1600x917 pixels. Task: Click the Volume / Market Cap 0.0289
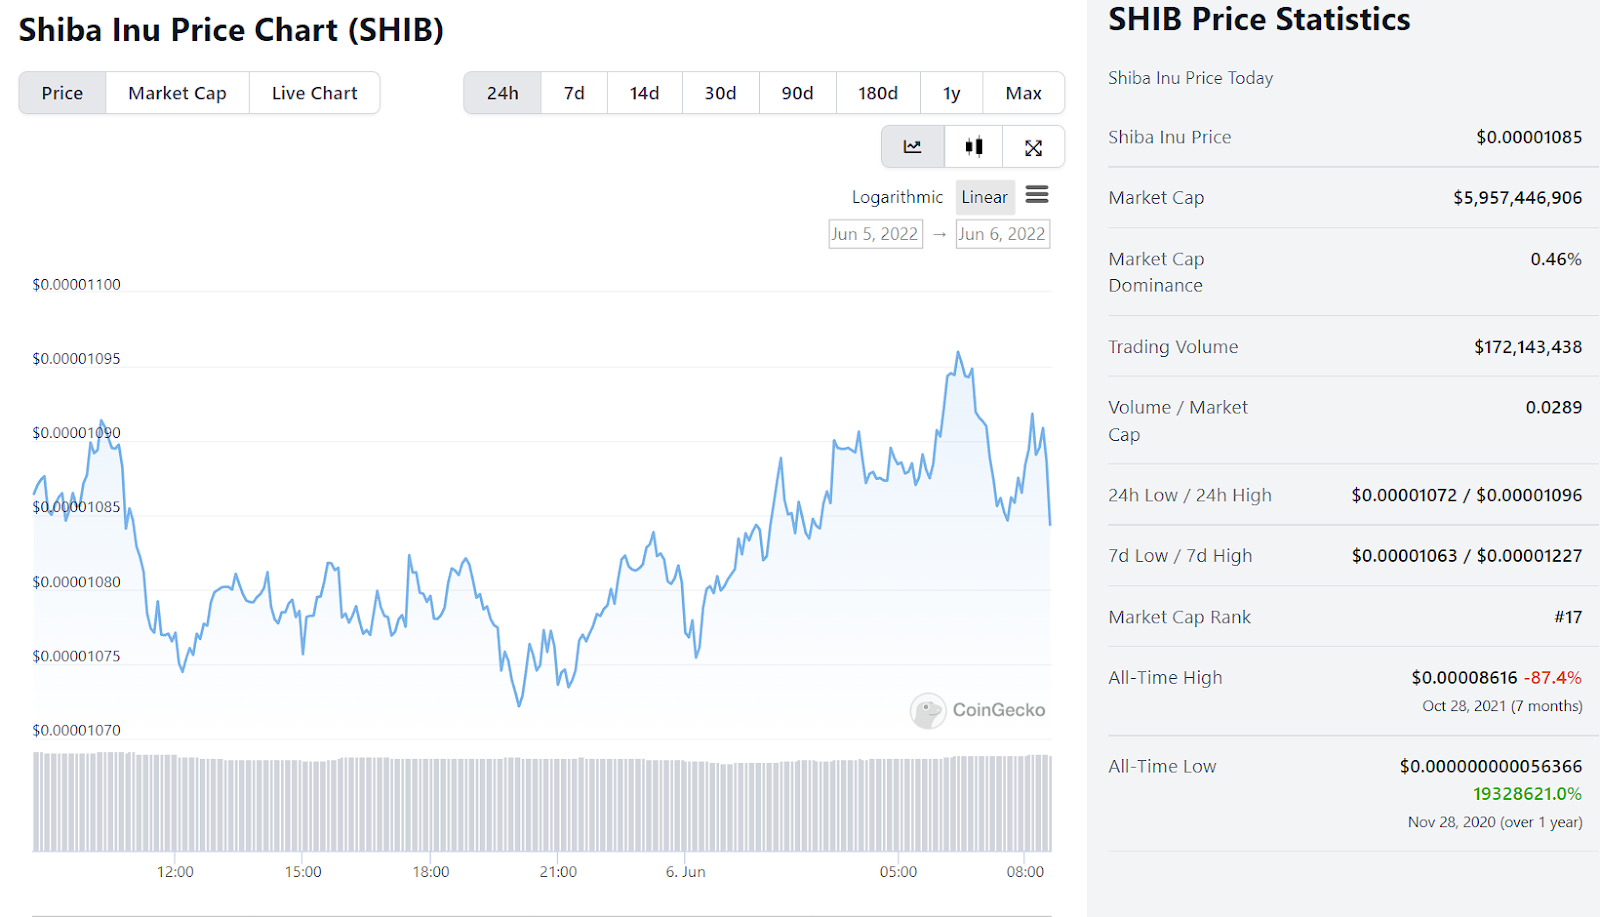point(1554,407)
